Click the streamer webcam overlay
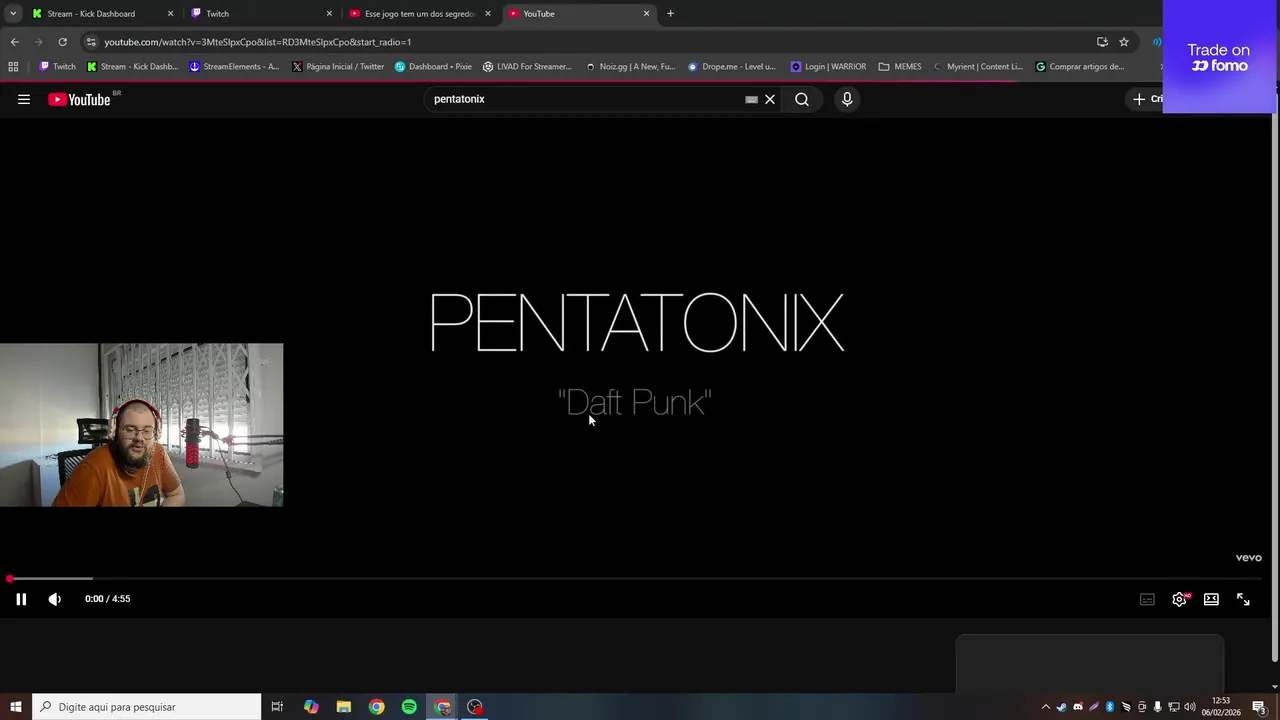Viewport: 1280px width, 720px height. (x=141, y=425)
